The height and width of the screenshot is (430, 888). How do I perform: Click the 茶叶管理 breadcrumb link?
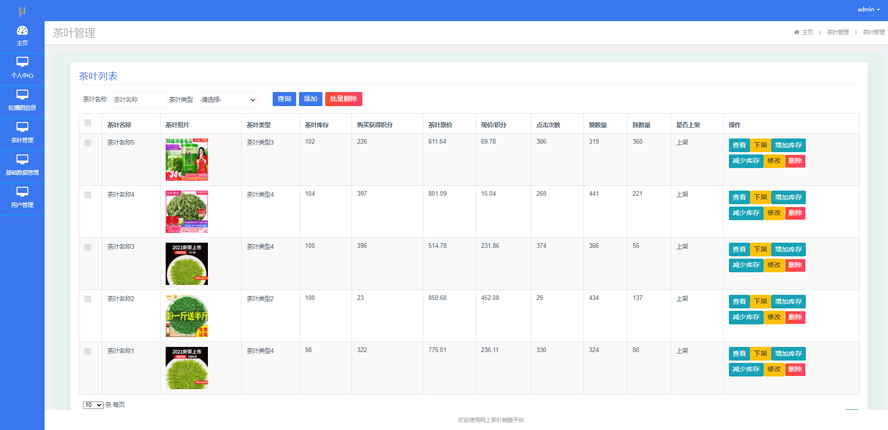coord(837,32)
